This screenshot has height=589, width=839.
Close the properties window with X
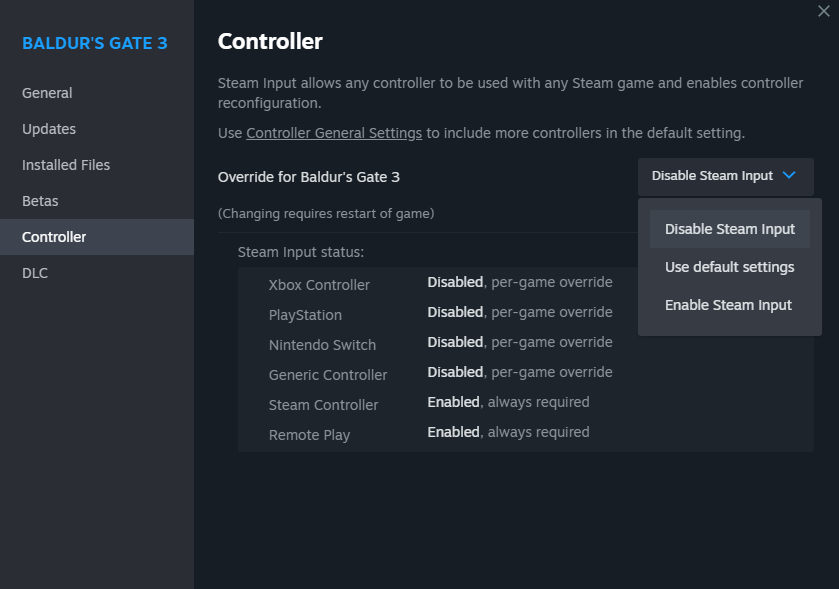[x=823, y=11]
